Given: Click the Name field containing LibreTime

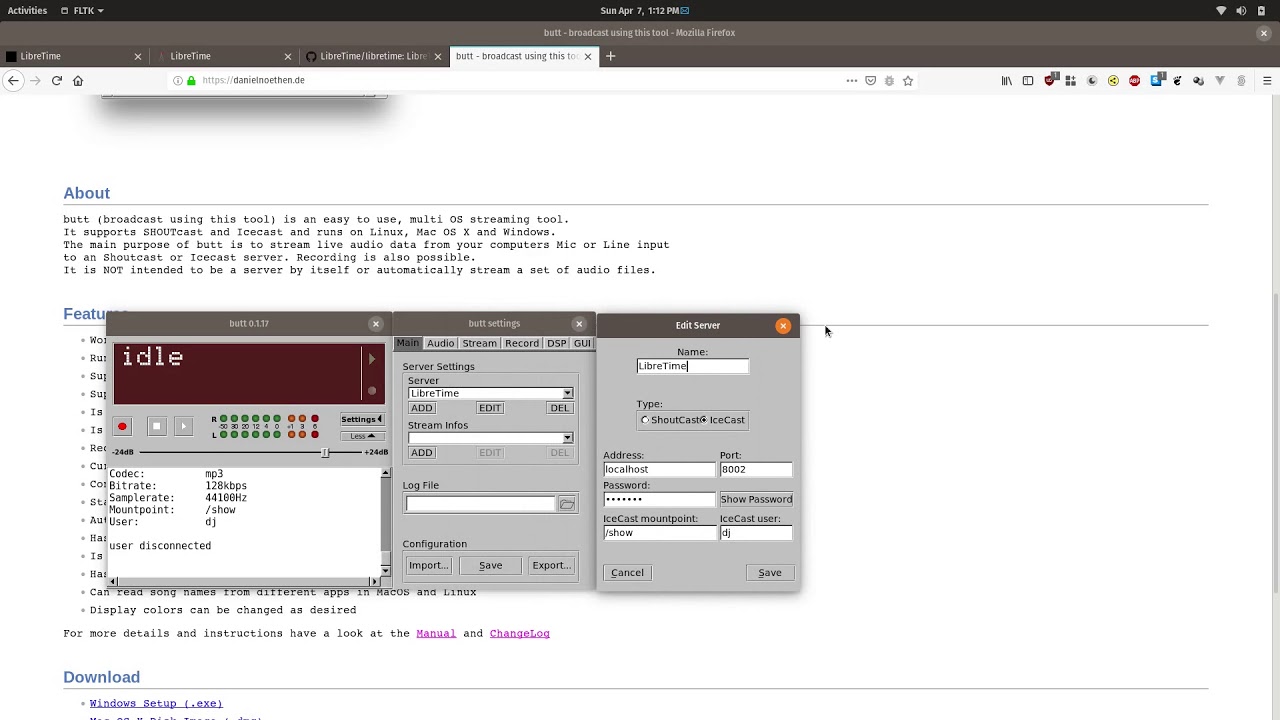Looking at the screenshot, I should click(x=692, y=366).
